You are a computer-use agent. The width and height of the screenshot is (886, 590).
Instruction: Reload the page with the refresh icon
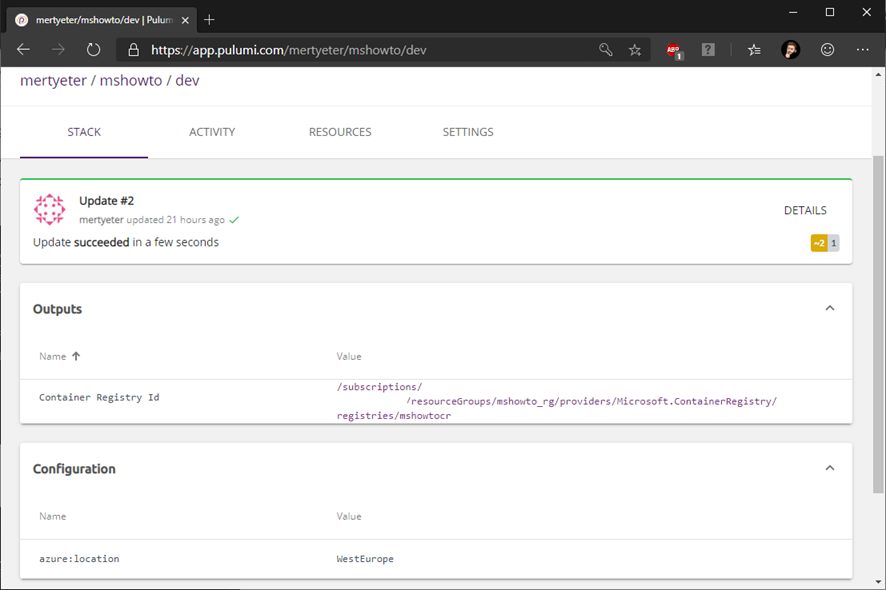(93, 50)
